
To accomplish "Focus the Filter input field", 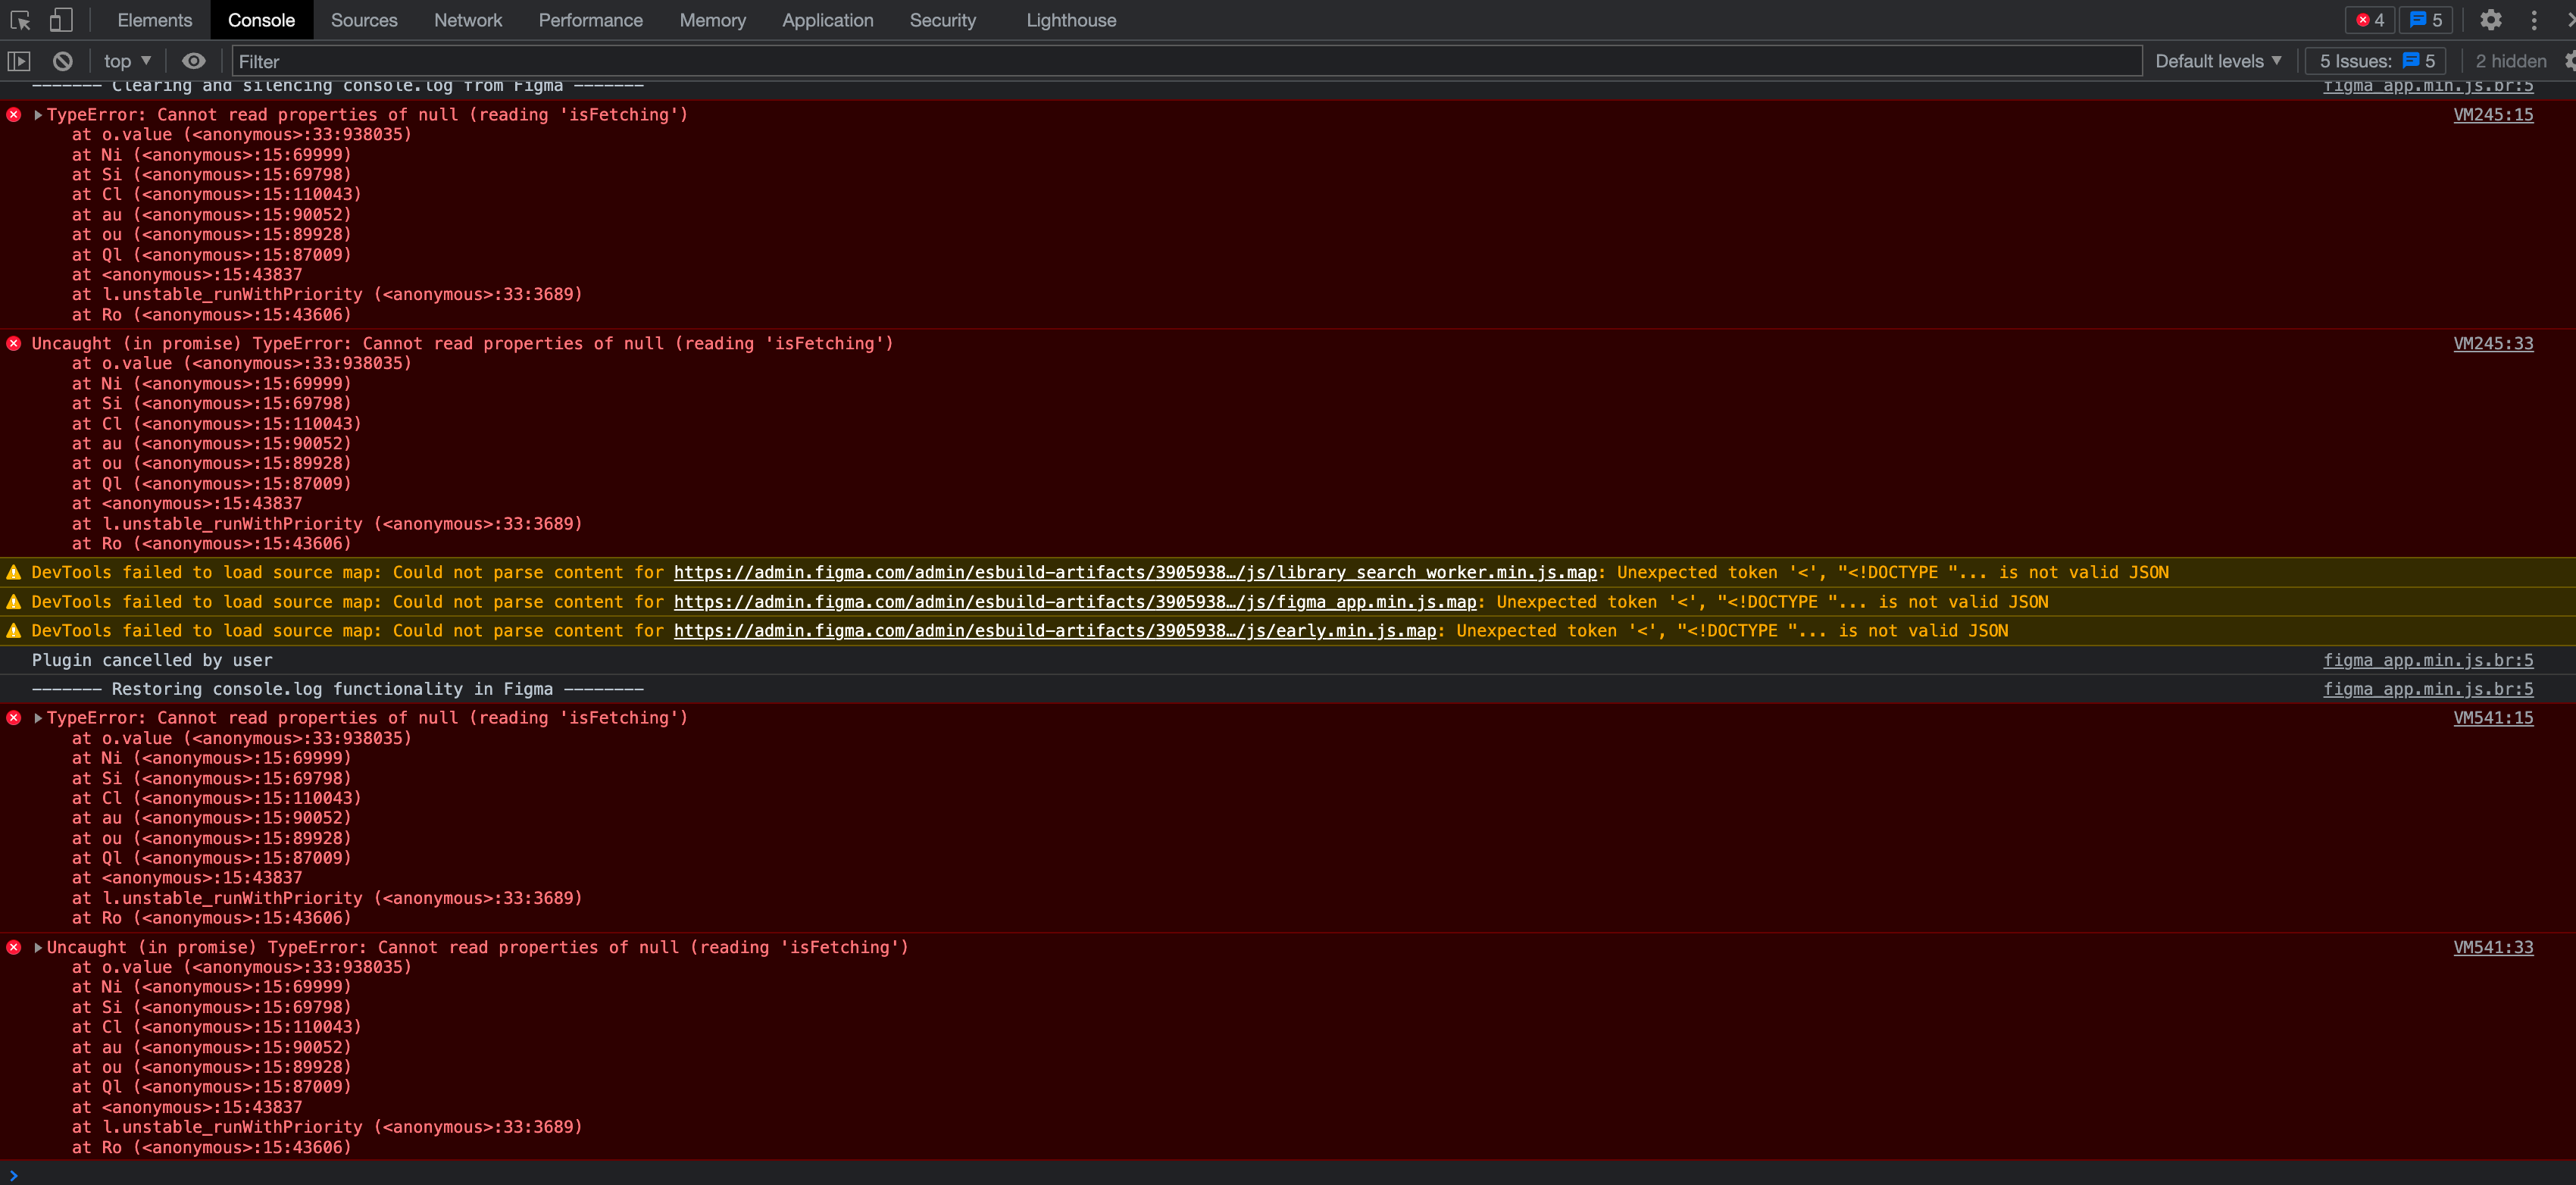I will (1187, 61).
